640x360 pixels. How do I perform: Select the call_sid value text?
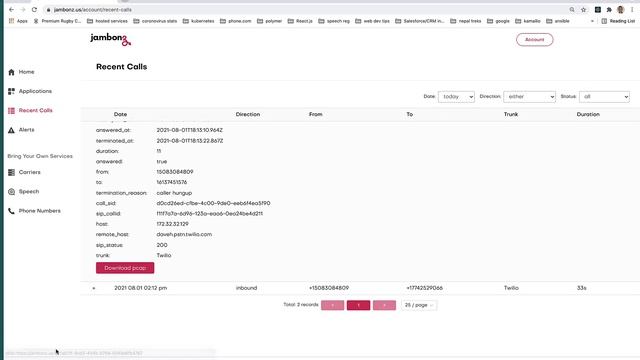pos(213,203)
